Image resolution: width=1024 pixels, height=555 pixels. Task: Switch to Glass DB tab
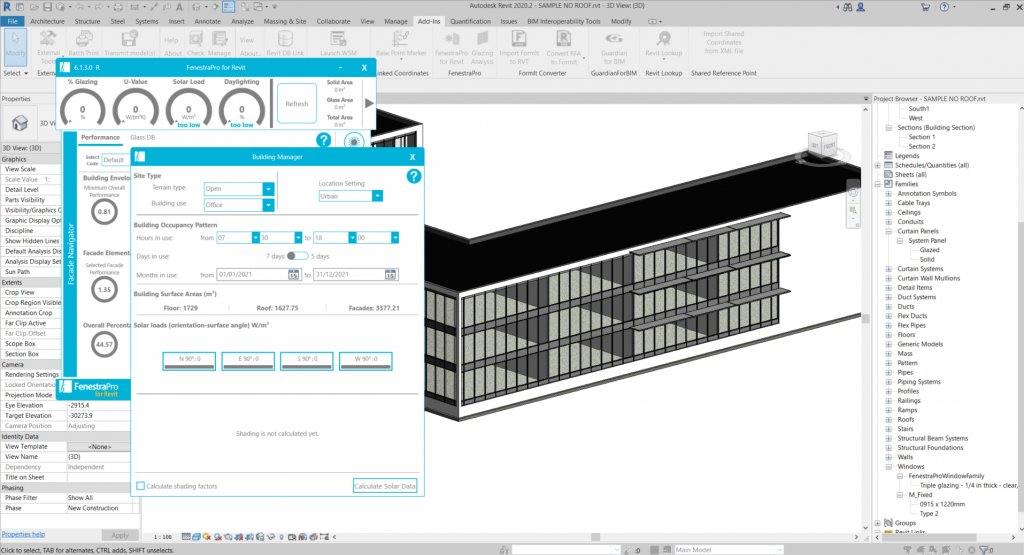[142, 137]
